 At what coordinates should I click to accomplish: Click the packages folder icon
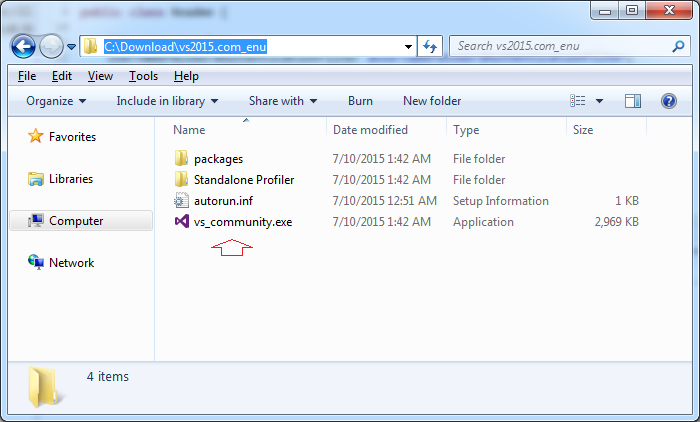(181, 158)
